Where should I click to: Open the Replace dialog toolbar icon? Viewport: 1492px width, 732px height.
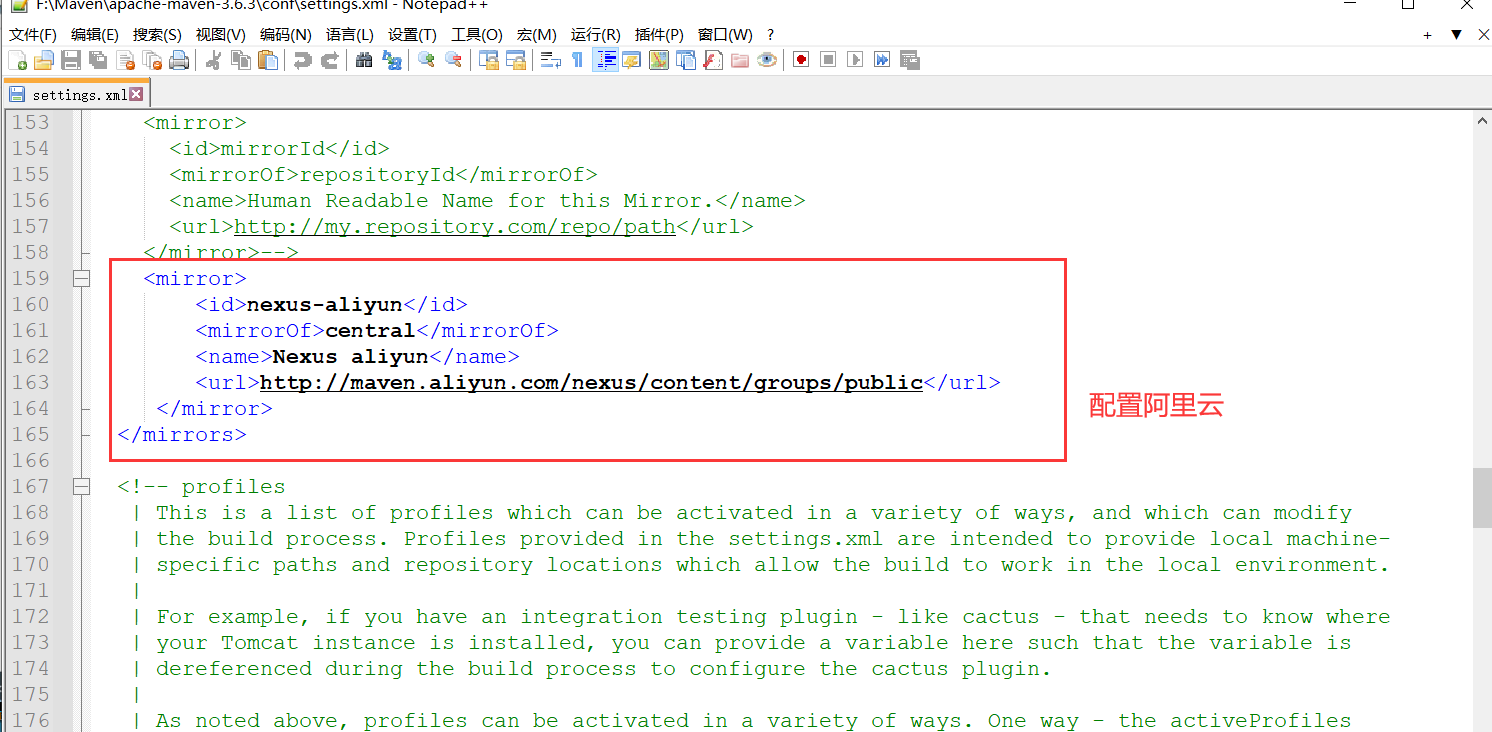click(x=392, y=61)
